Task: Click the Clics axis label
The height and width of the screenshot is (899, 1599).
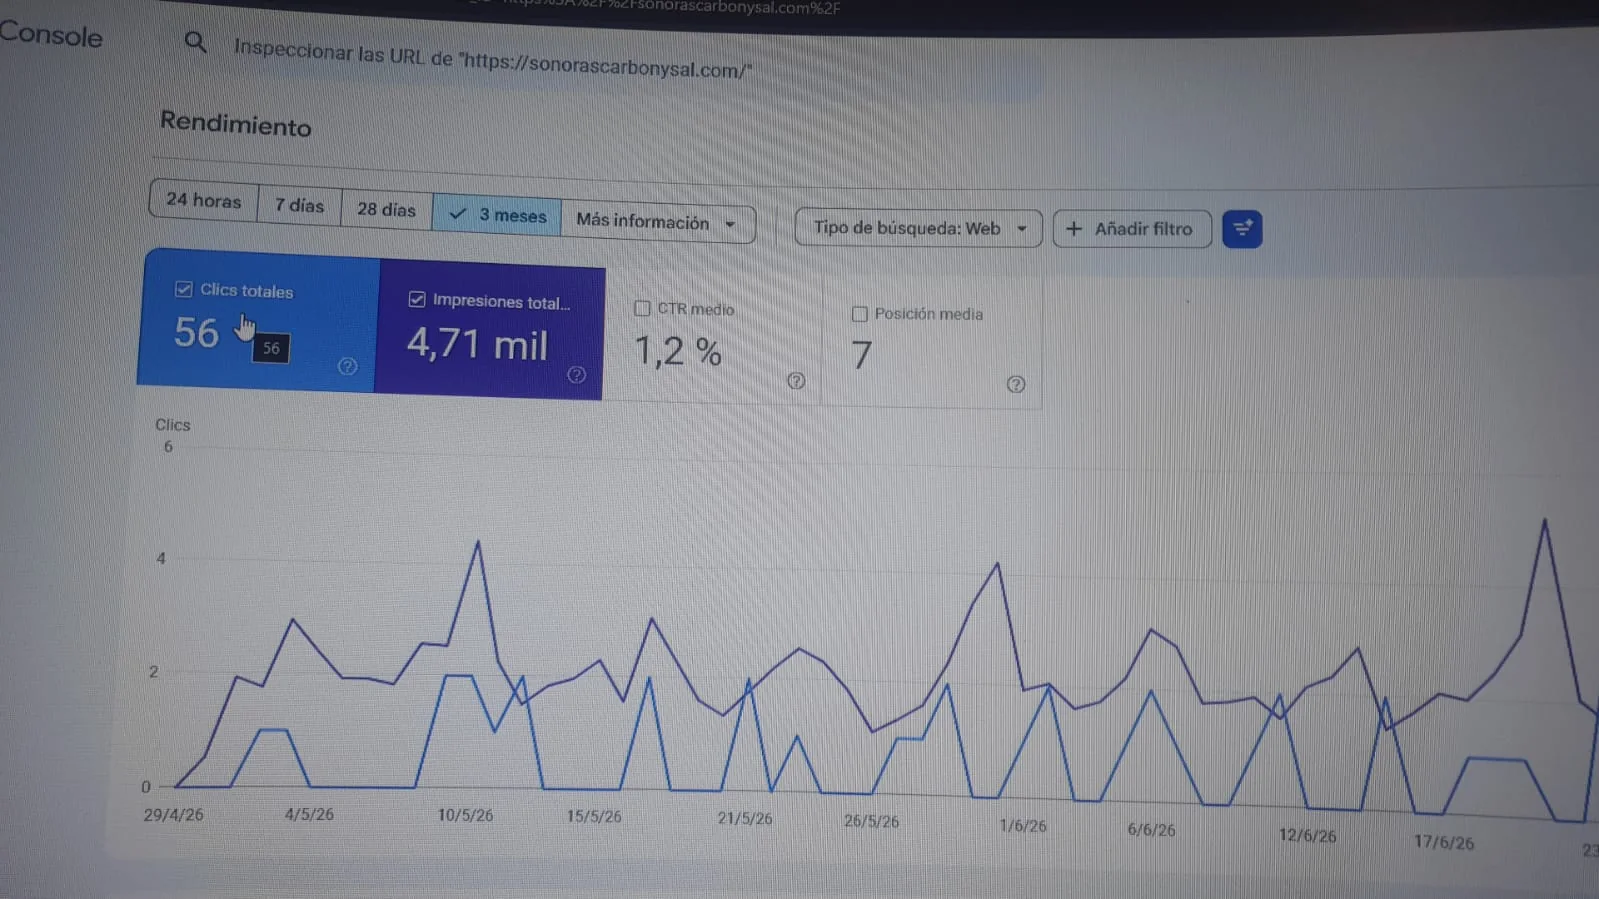Action: [x=172, y=425]
